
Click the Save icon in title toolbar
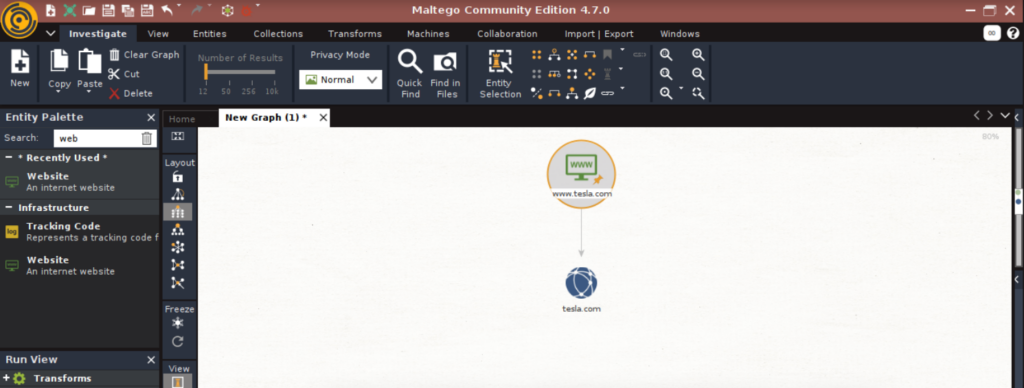pyautogui.click(x=108, y=10)
